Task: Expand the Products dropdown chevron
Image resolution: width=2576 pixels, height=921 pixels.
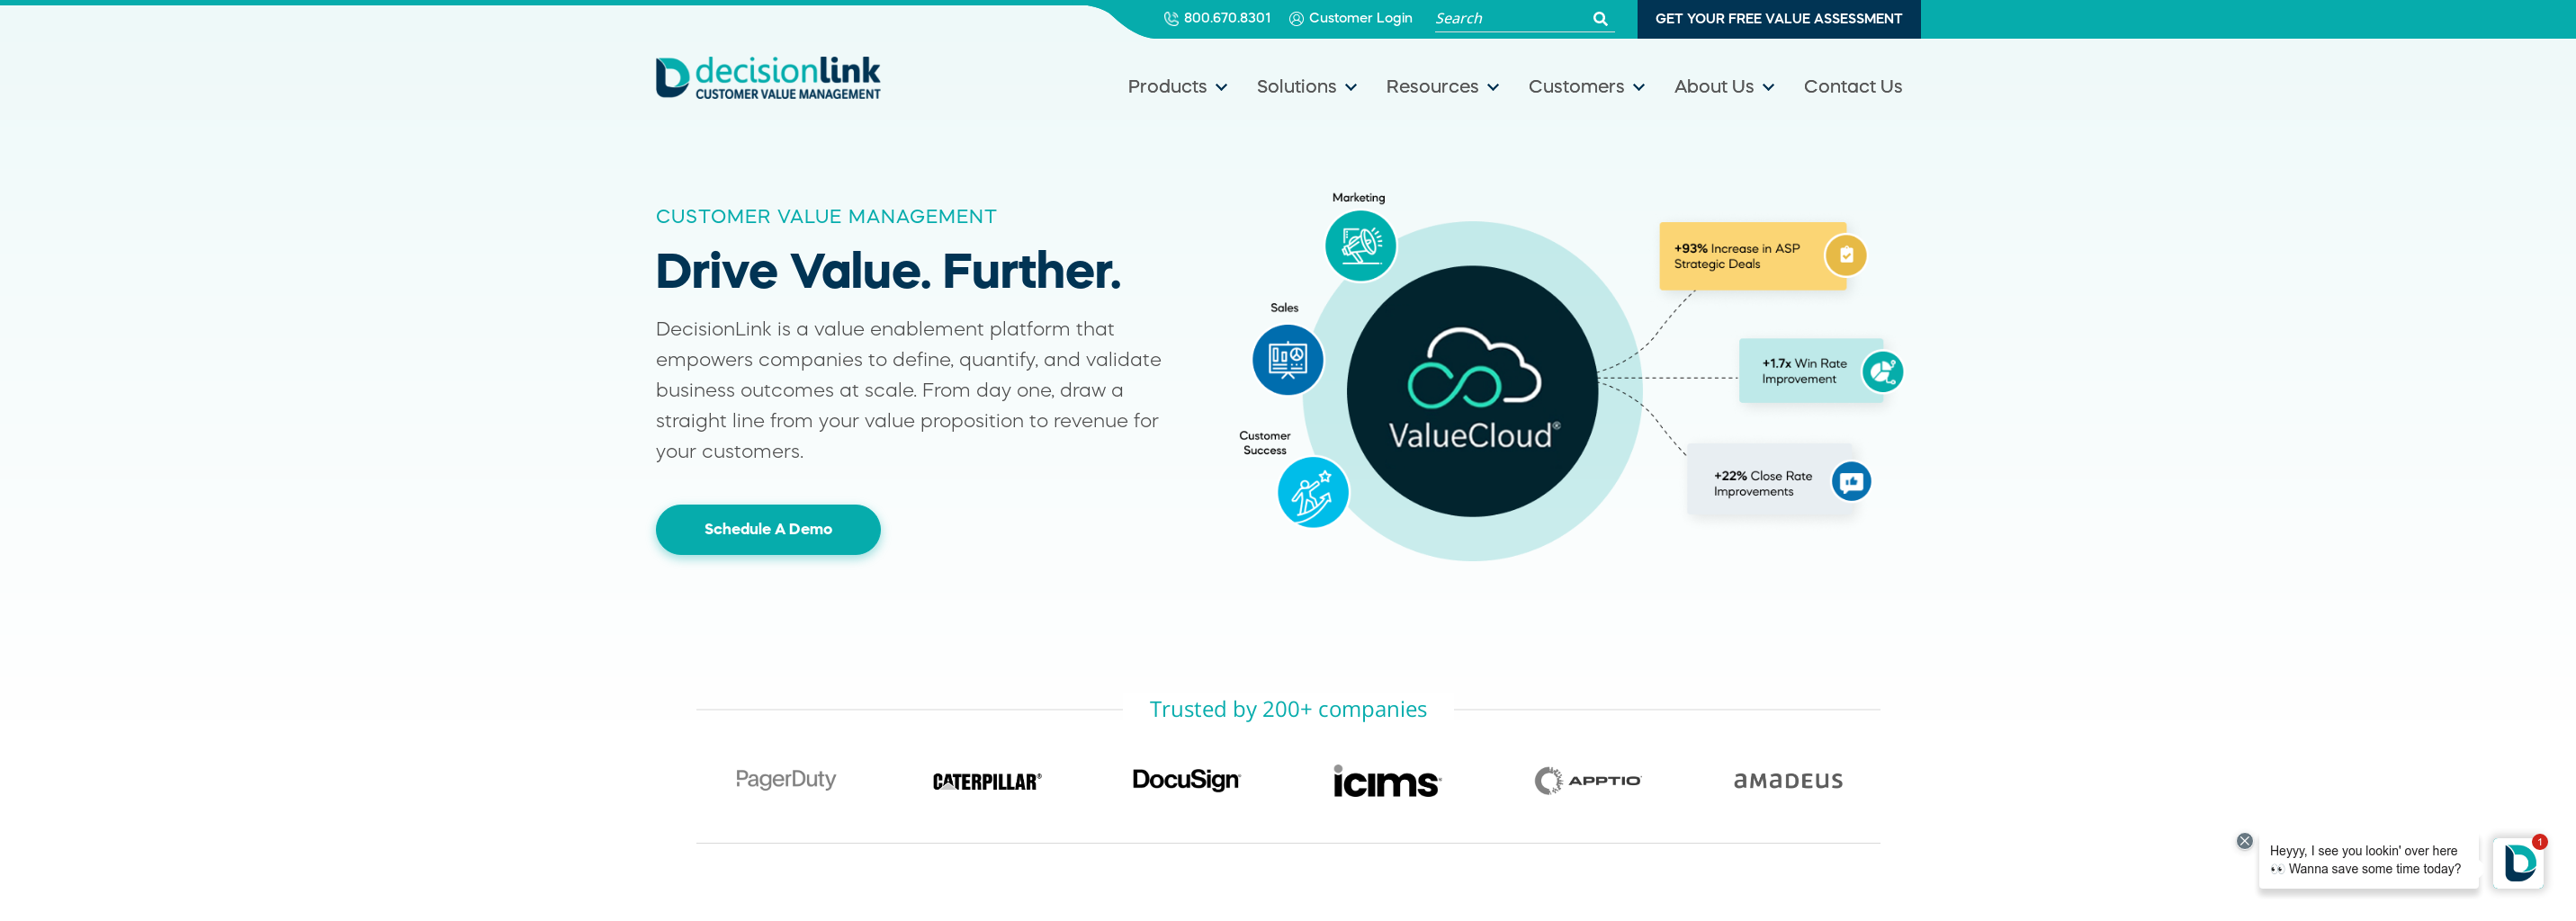Action: pos(1221,88)
